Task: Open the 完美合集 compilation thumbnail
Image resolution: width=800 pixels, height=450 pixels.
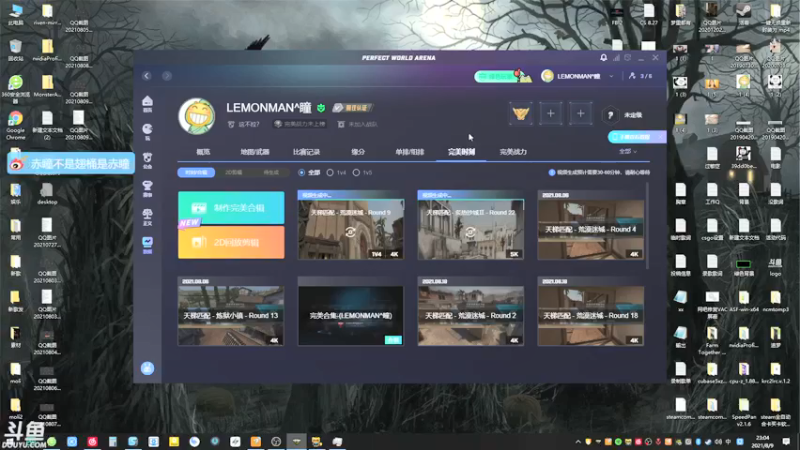Action: click(x=351, y=312)
